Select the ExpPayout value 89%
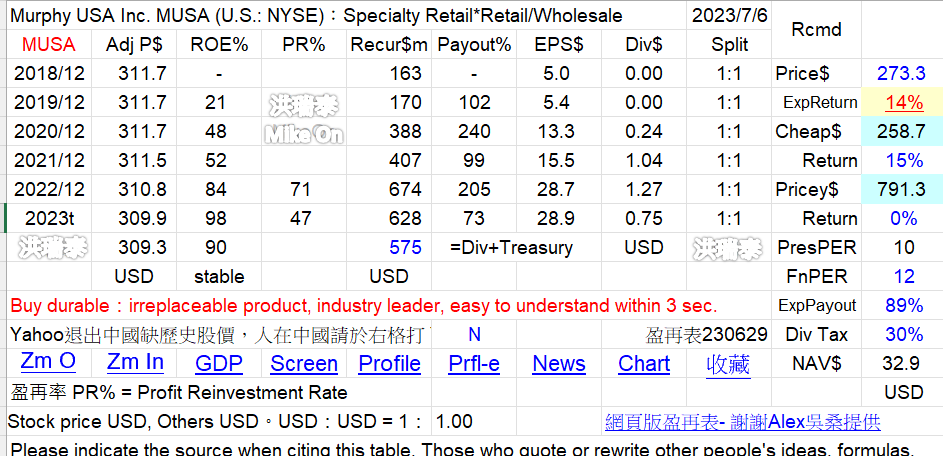 click(901, 305)
